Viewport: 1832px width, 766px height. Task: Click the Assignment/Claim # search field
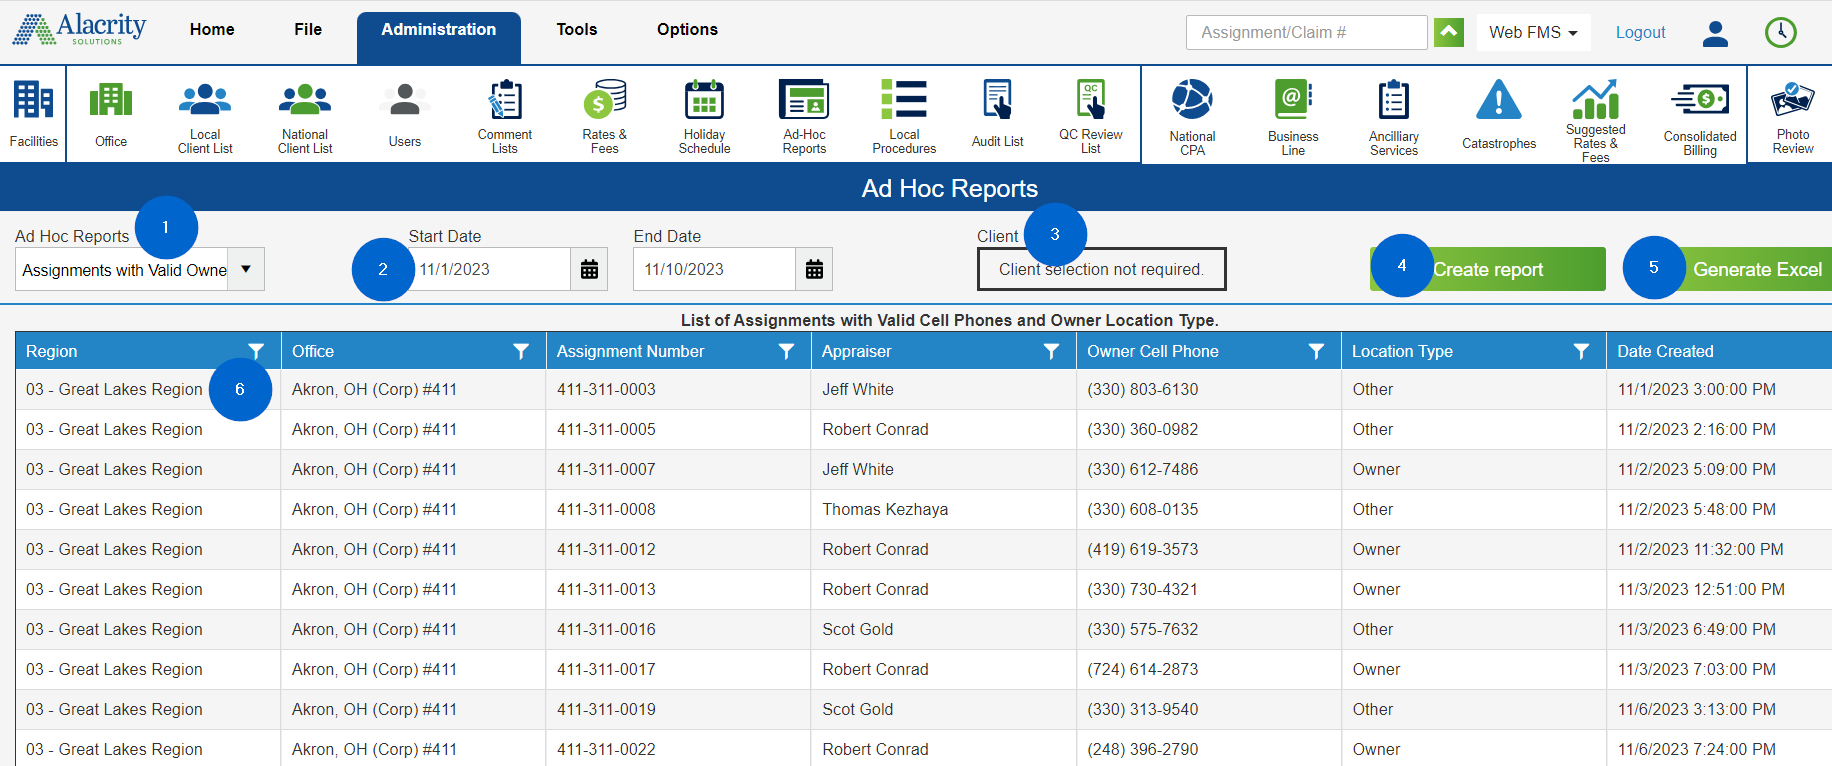click(1307, 32)
